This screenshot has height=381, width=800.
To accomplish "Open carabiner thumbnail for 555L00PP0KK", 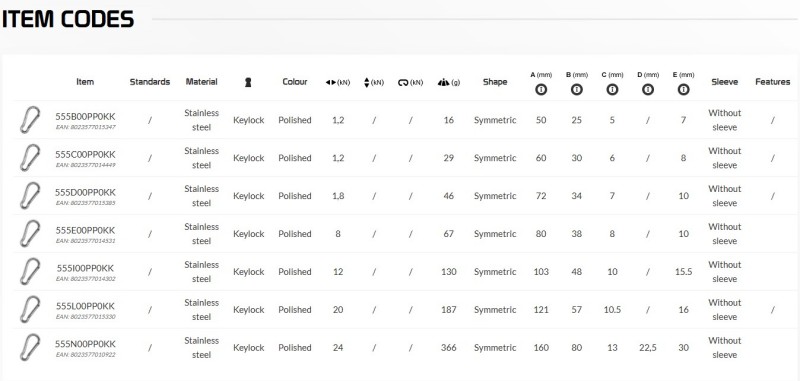I will [x=30, y=310].
